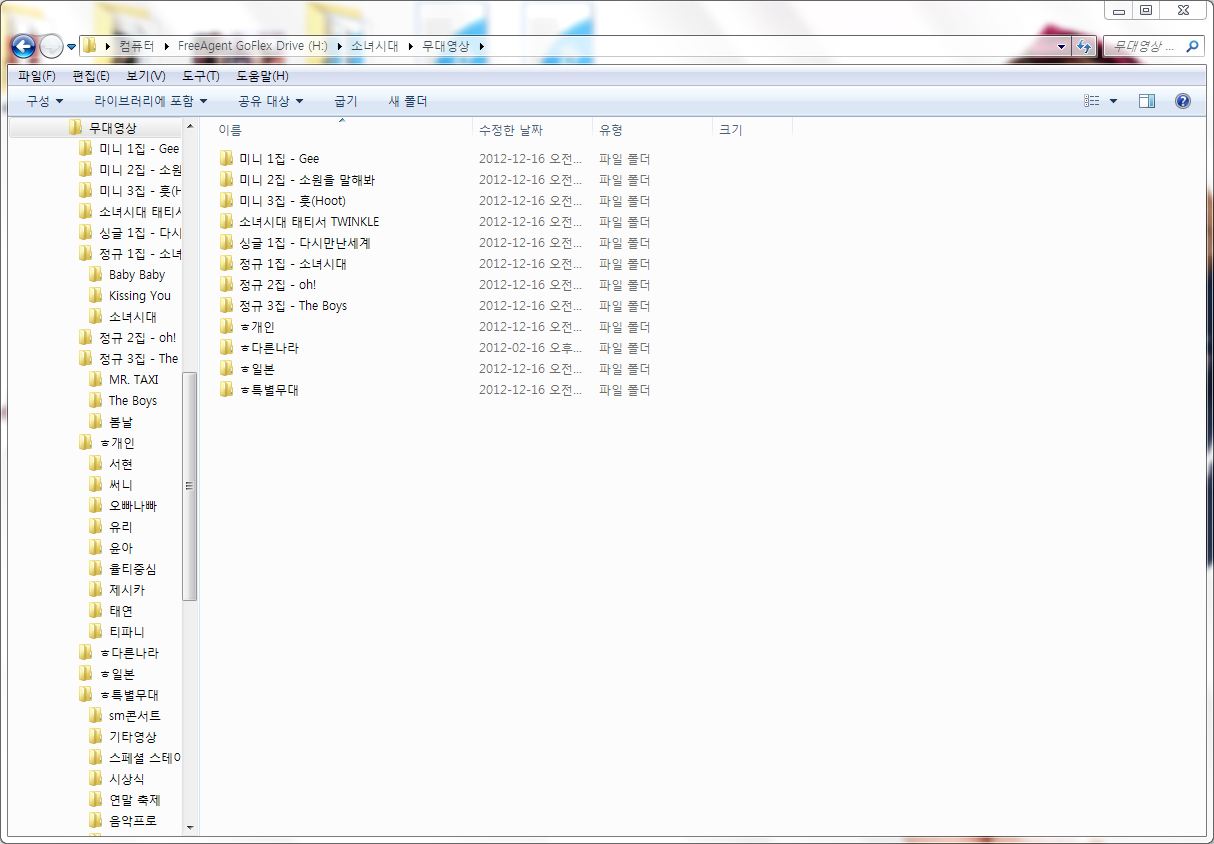Open the 보기(V) menu
1214x844 pixels.
coord(146,76)
